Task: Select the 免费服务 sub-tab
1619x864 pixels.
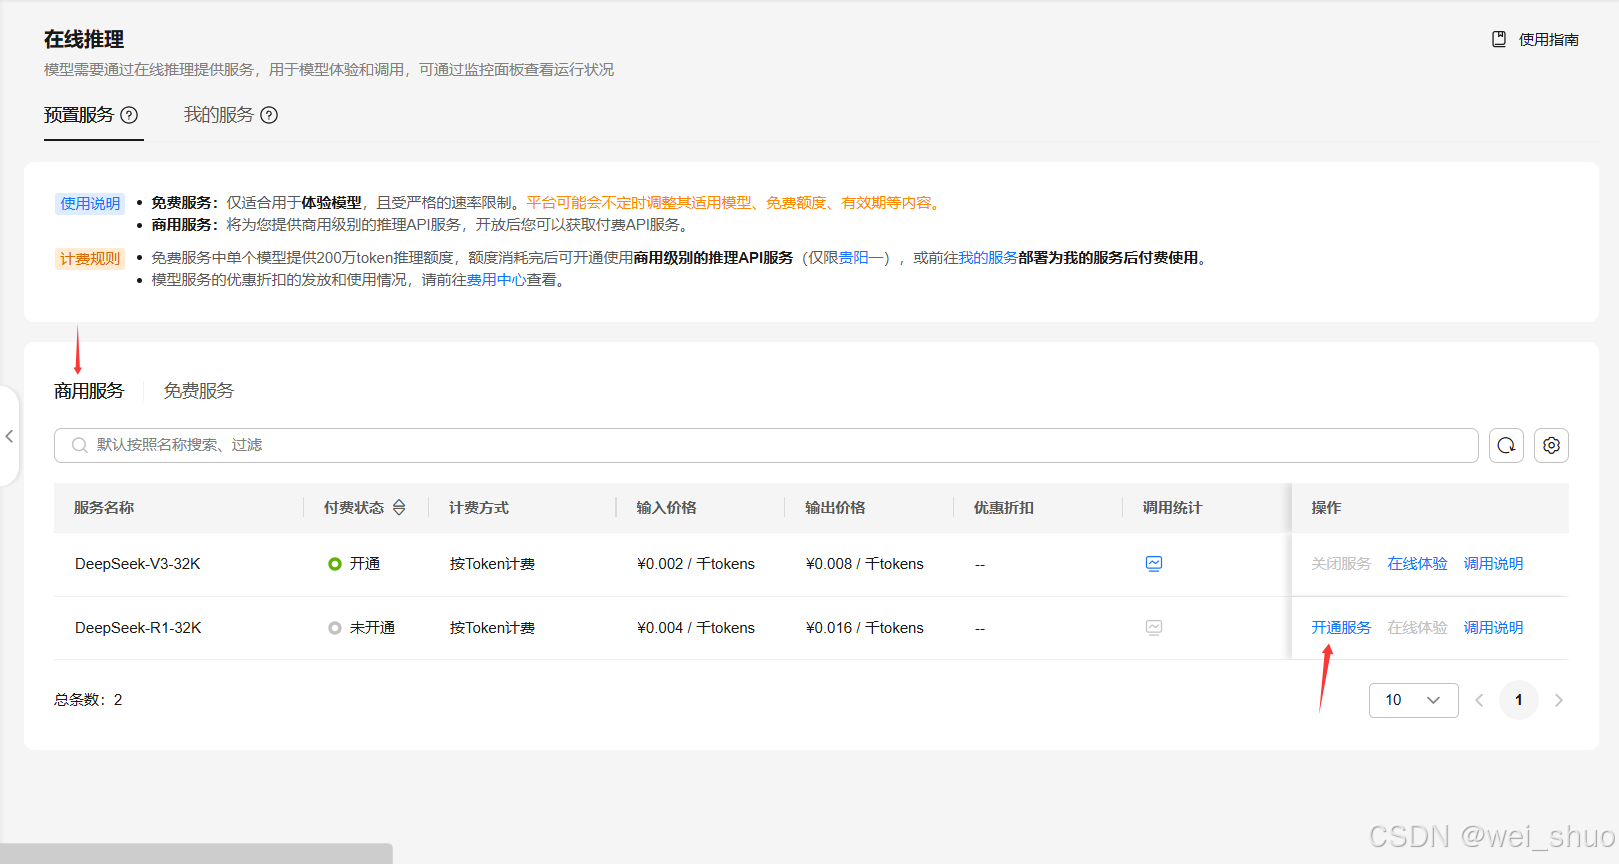Action: (x=199, y=391)
